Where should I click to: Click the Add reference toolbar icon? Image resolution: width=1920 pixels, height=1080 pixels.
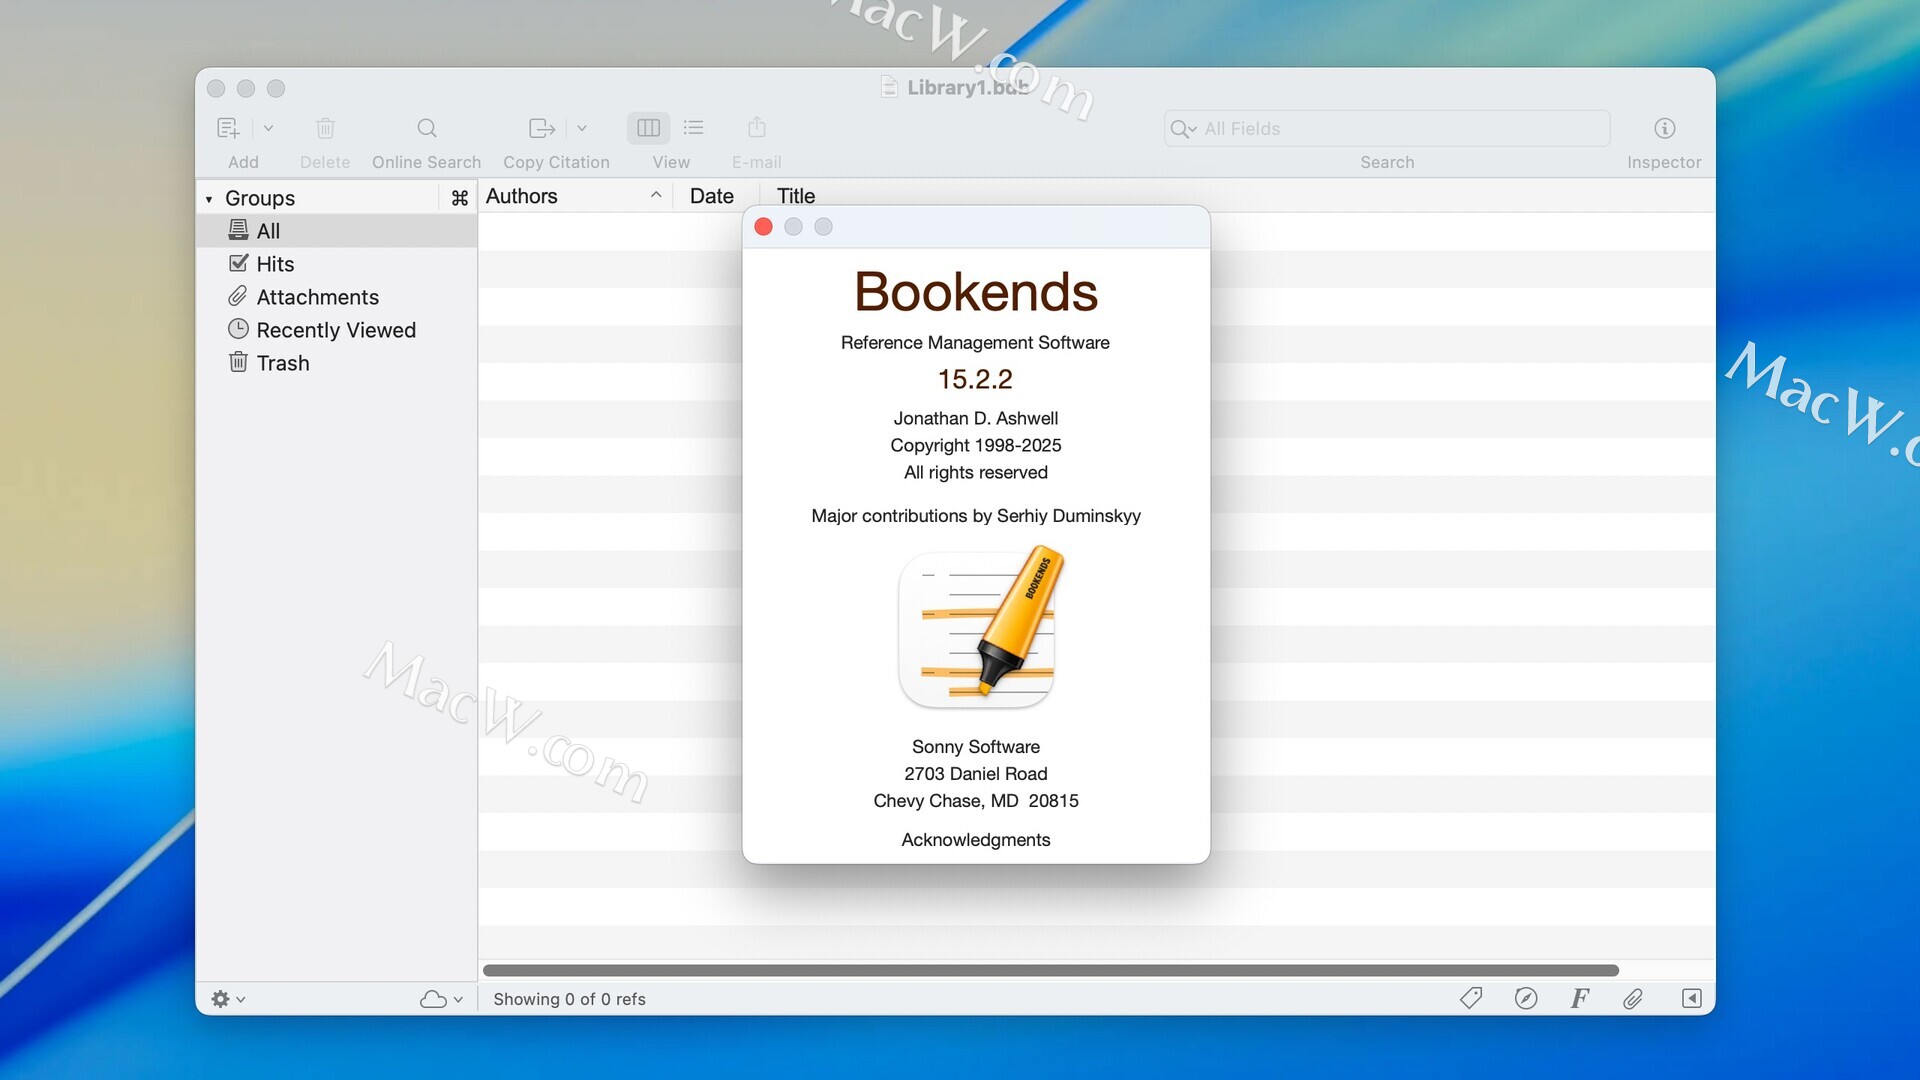pyautogui.click(x=228, y=128)
